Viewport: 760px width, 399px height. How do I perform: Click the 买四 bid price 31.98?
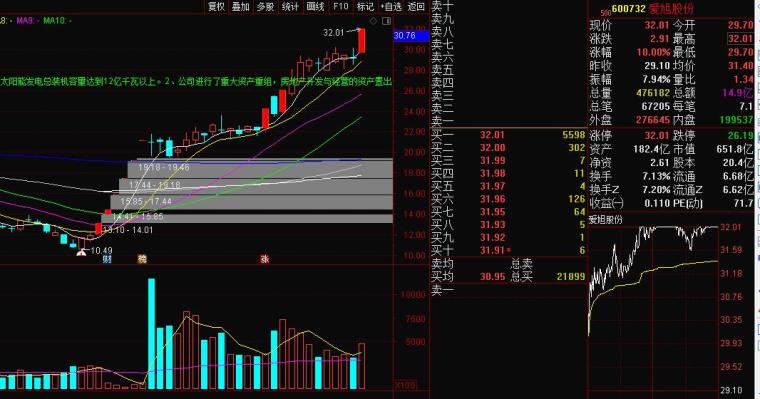(x=492, y=173)
